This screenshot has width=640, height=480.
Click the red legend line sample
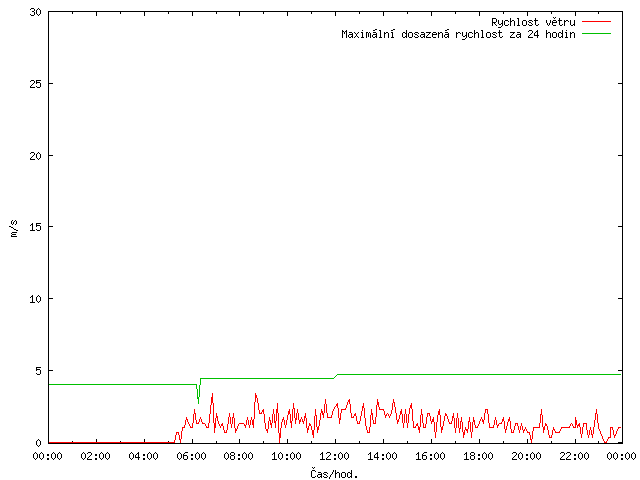click(x=596, y=21)
